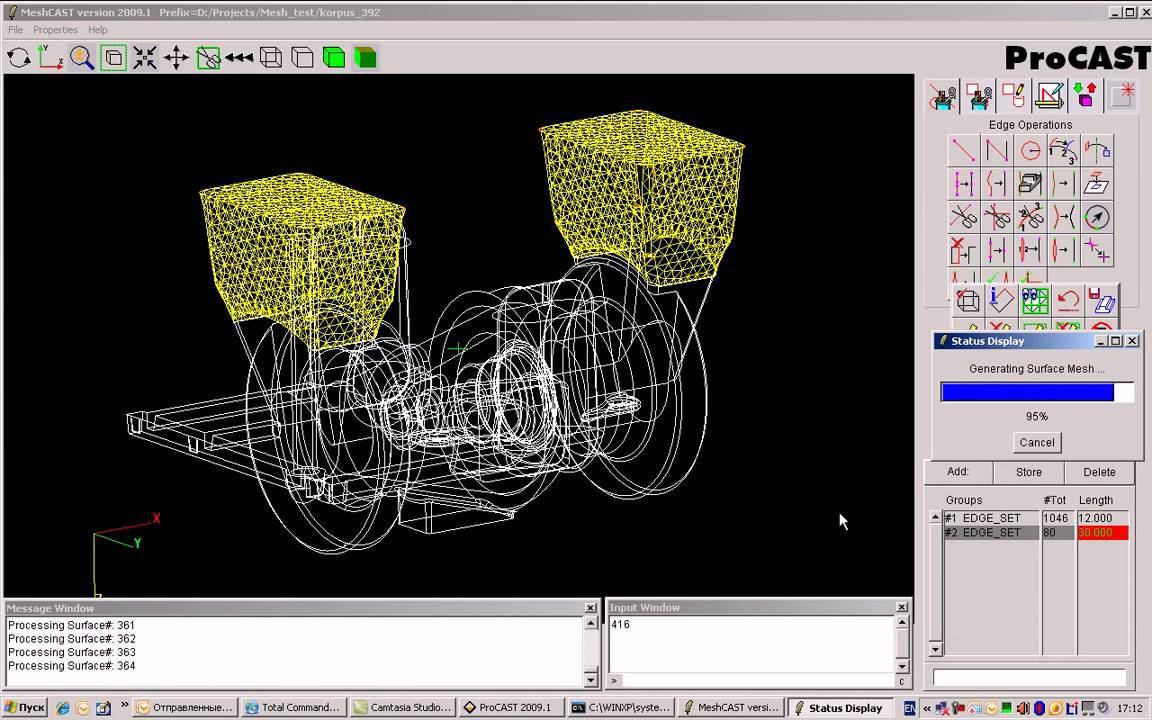Click the compass arrow edge tool
This screenshot has height=720, width=1152.
click(1097, 217)
